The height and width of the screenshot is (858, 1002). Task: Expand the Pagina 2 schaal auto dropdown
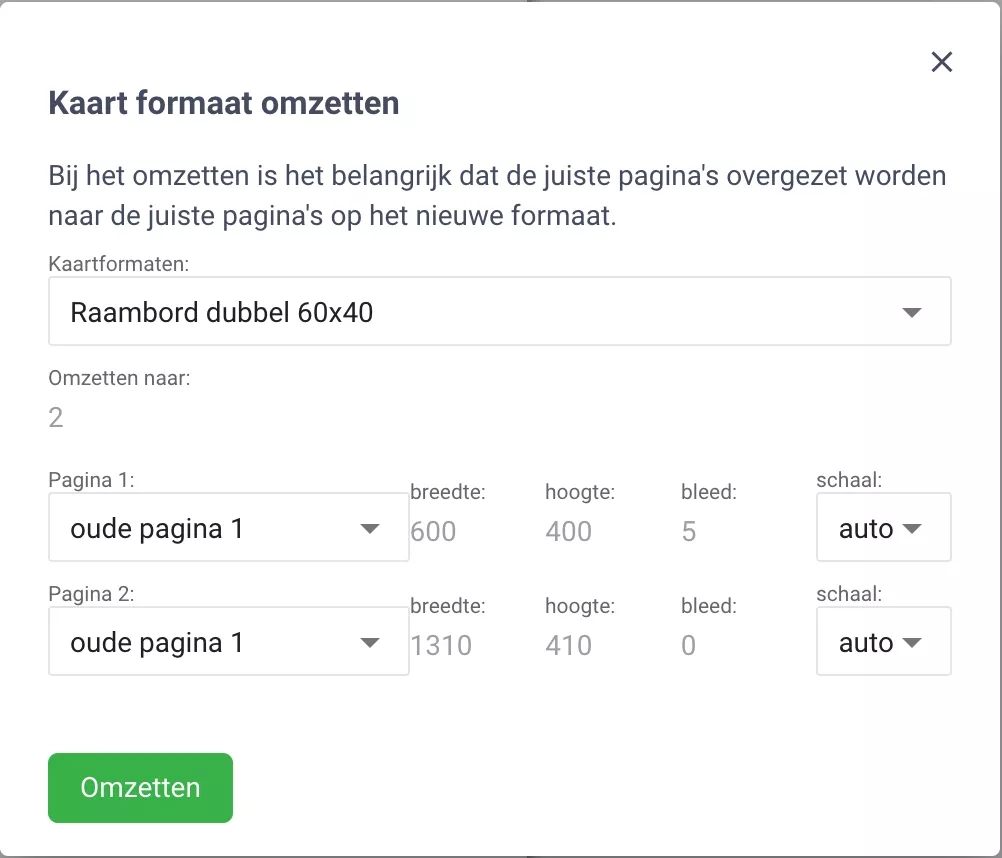pos(882,642)
